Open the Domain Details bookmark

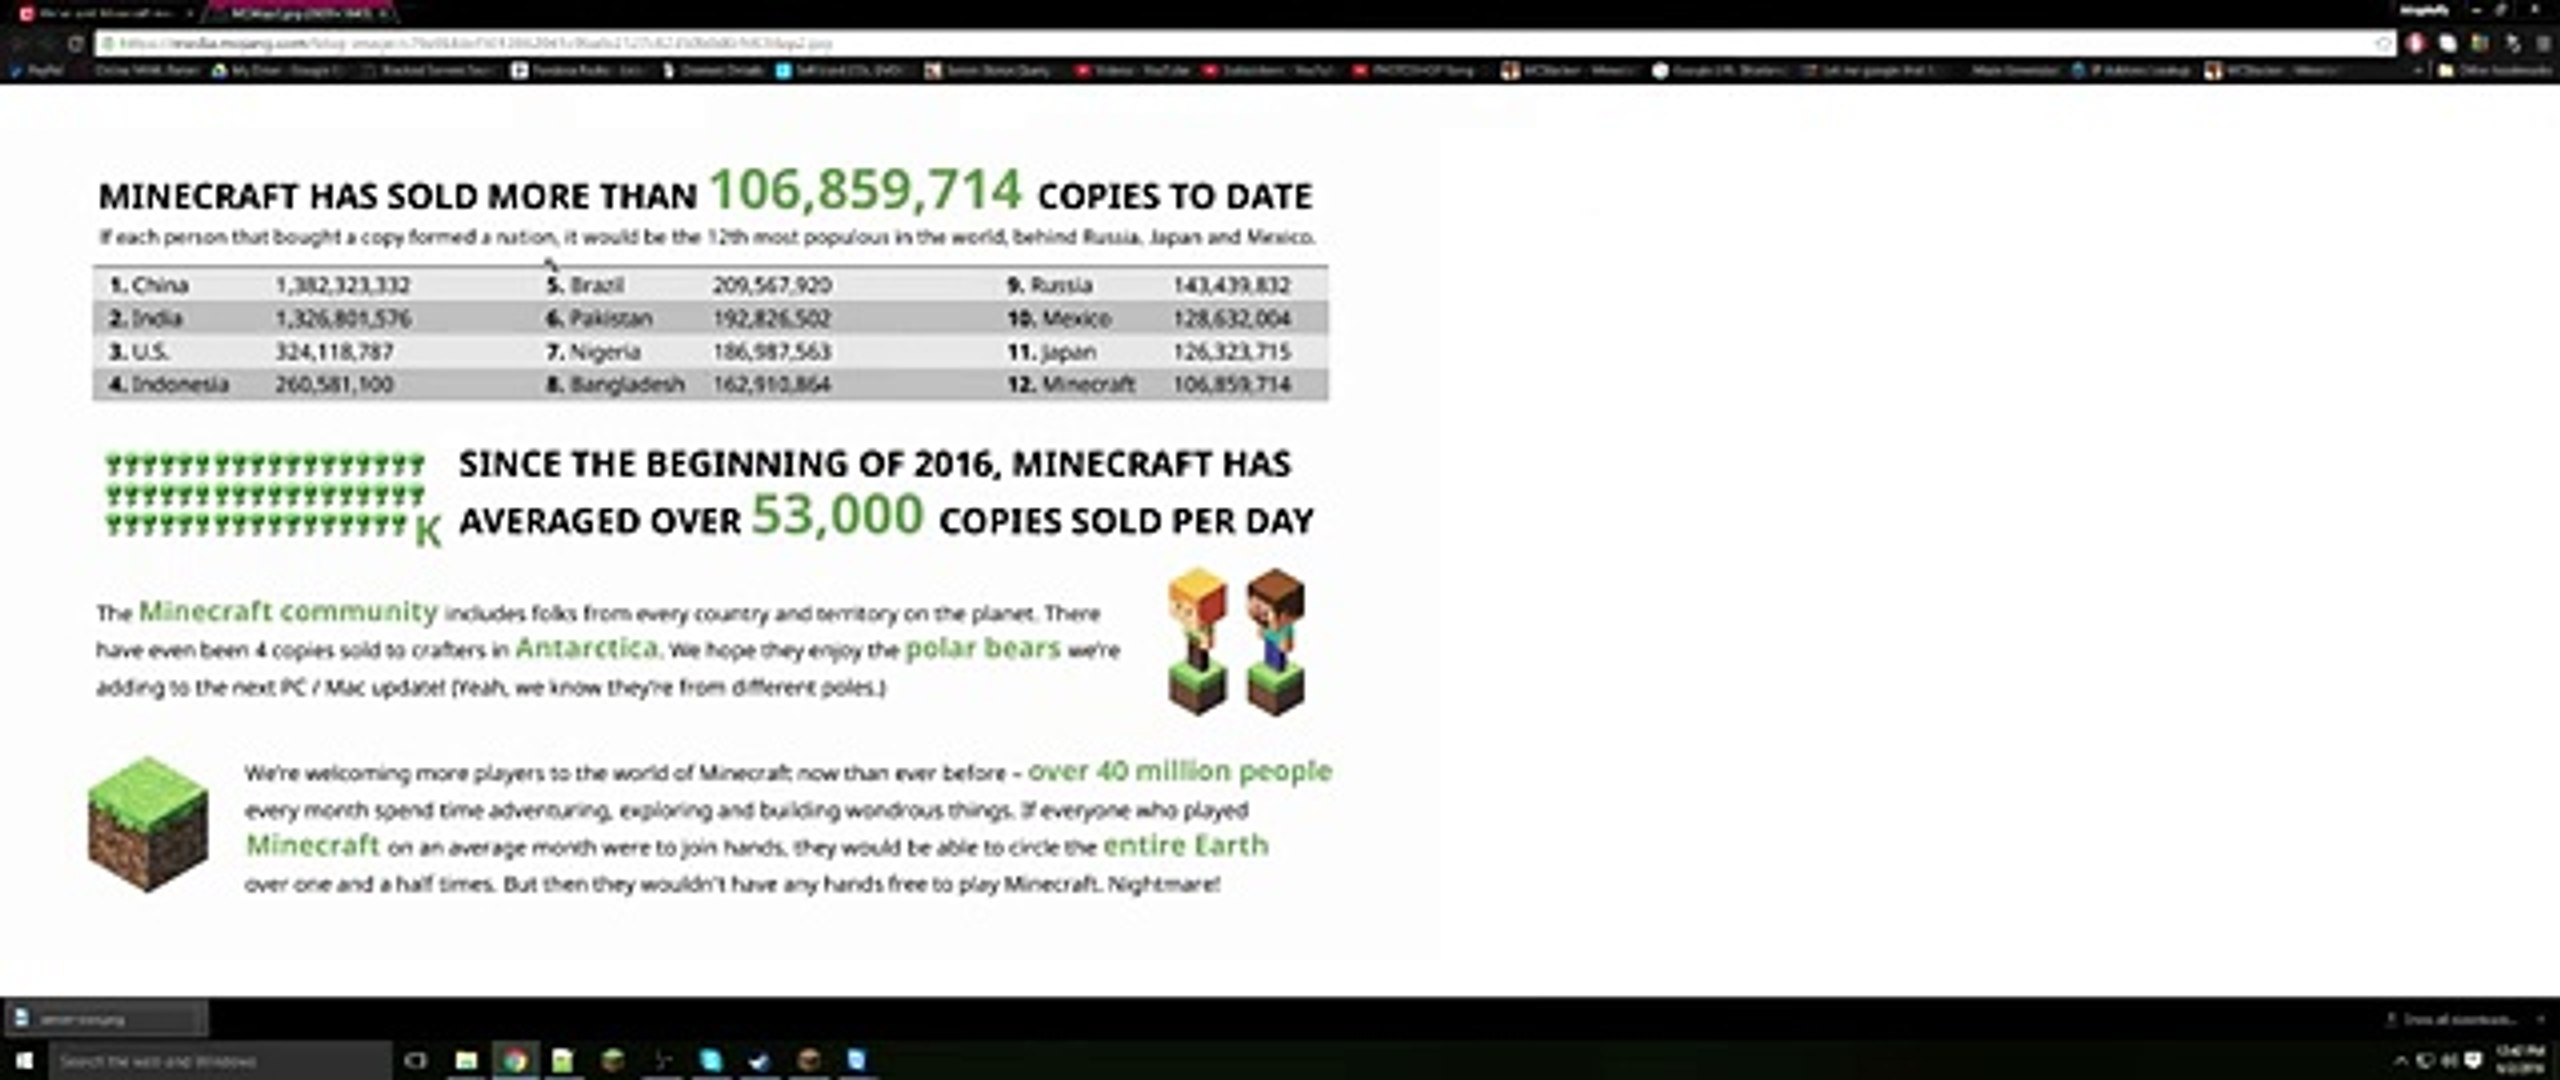pos(714,70)
